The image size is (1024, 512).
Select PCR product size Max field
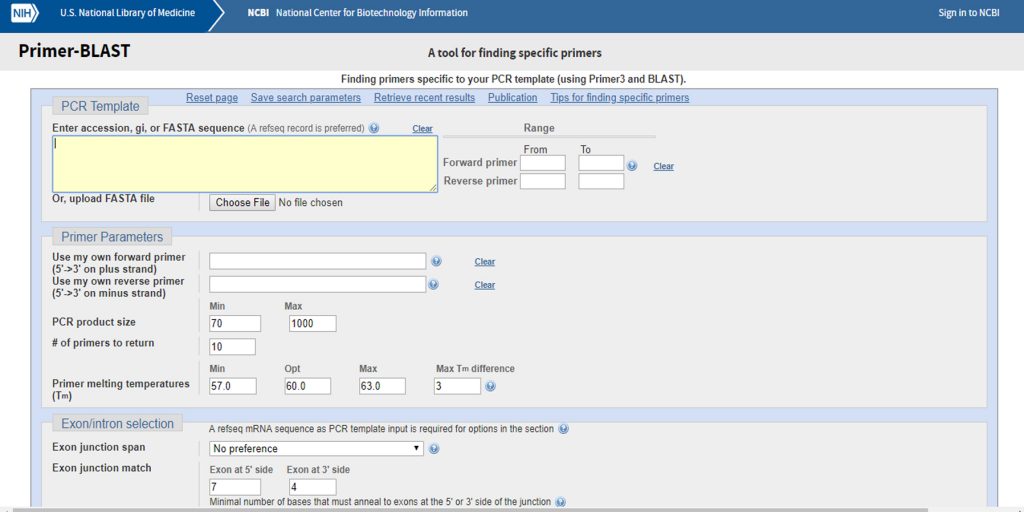[313, 323]
